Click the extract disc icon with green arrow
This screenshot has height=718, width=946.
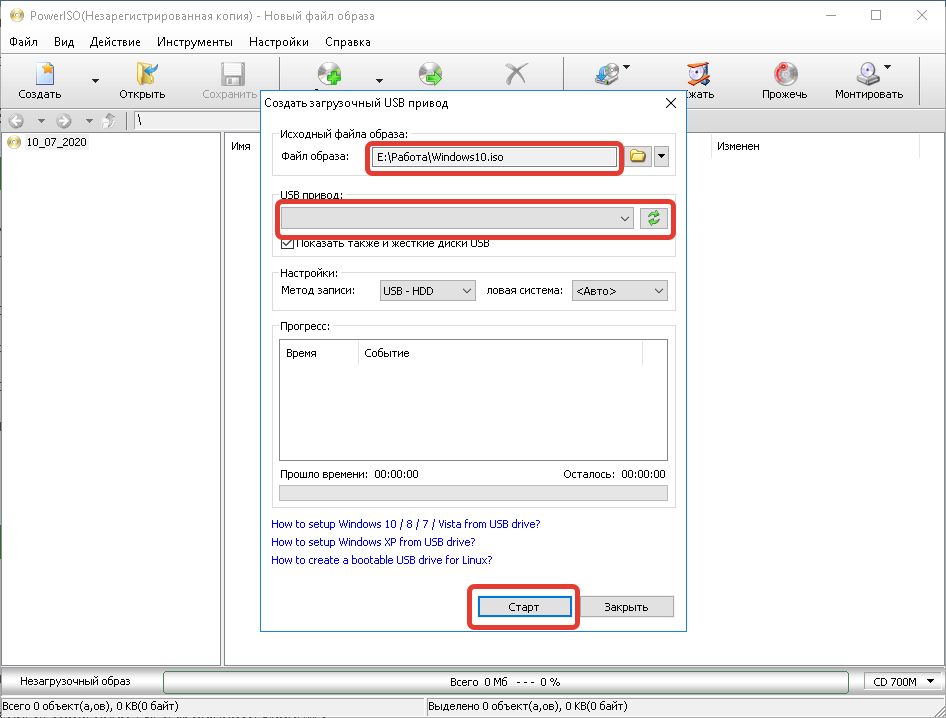point(430,74)
